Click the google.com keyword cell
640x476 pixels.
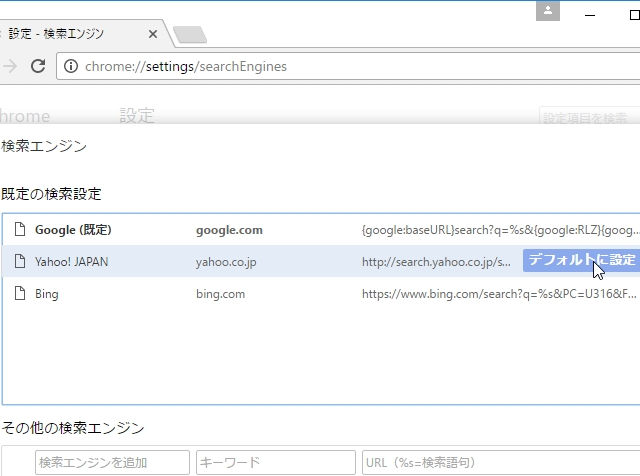coord(229,230)
